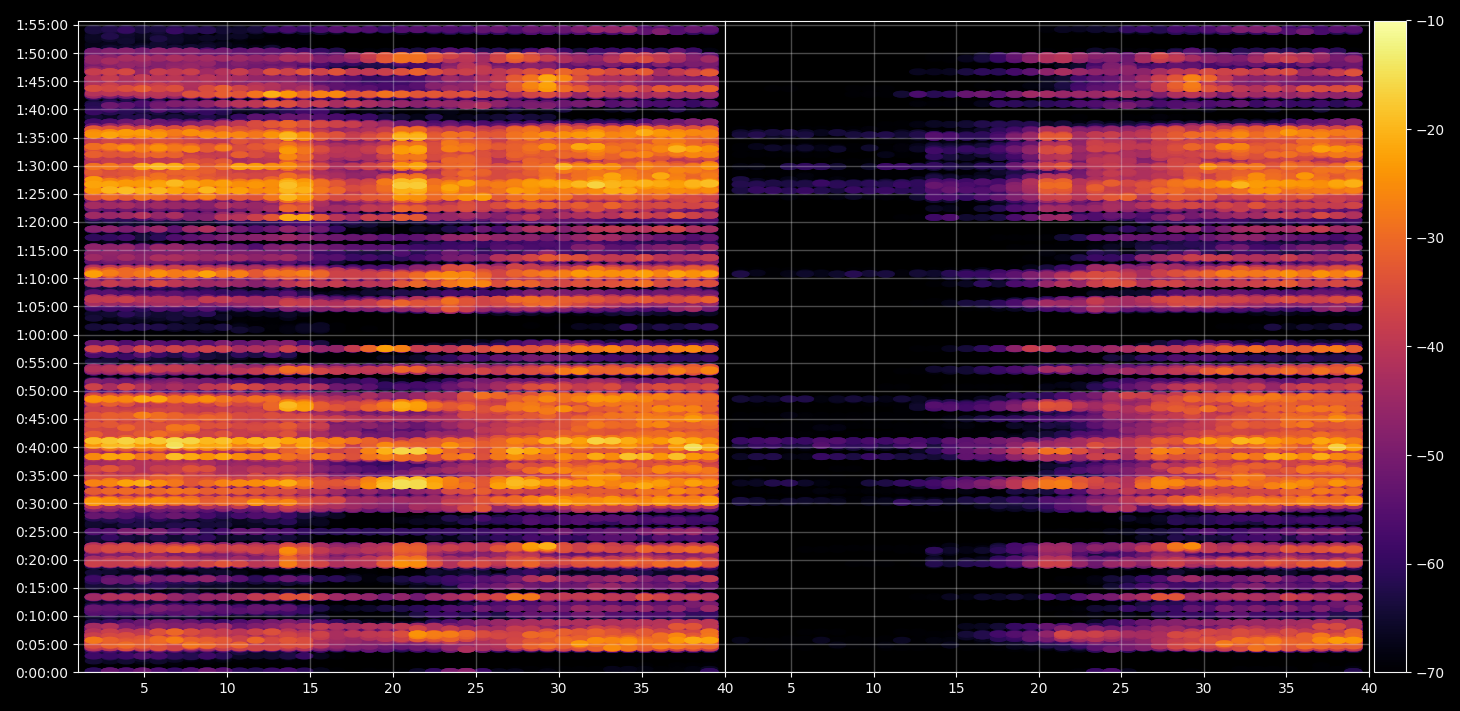The height and width of the screenshot is (711, 1460).
Task: Click the −60 colorbar tick label
Action: [x=1430, y=564]
